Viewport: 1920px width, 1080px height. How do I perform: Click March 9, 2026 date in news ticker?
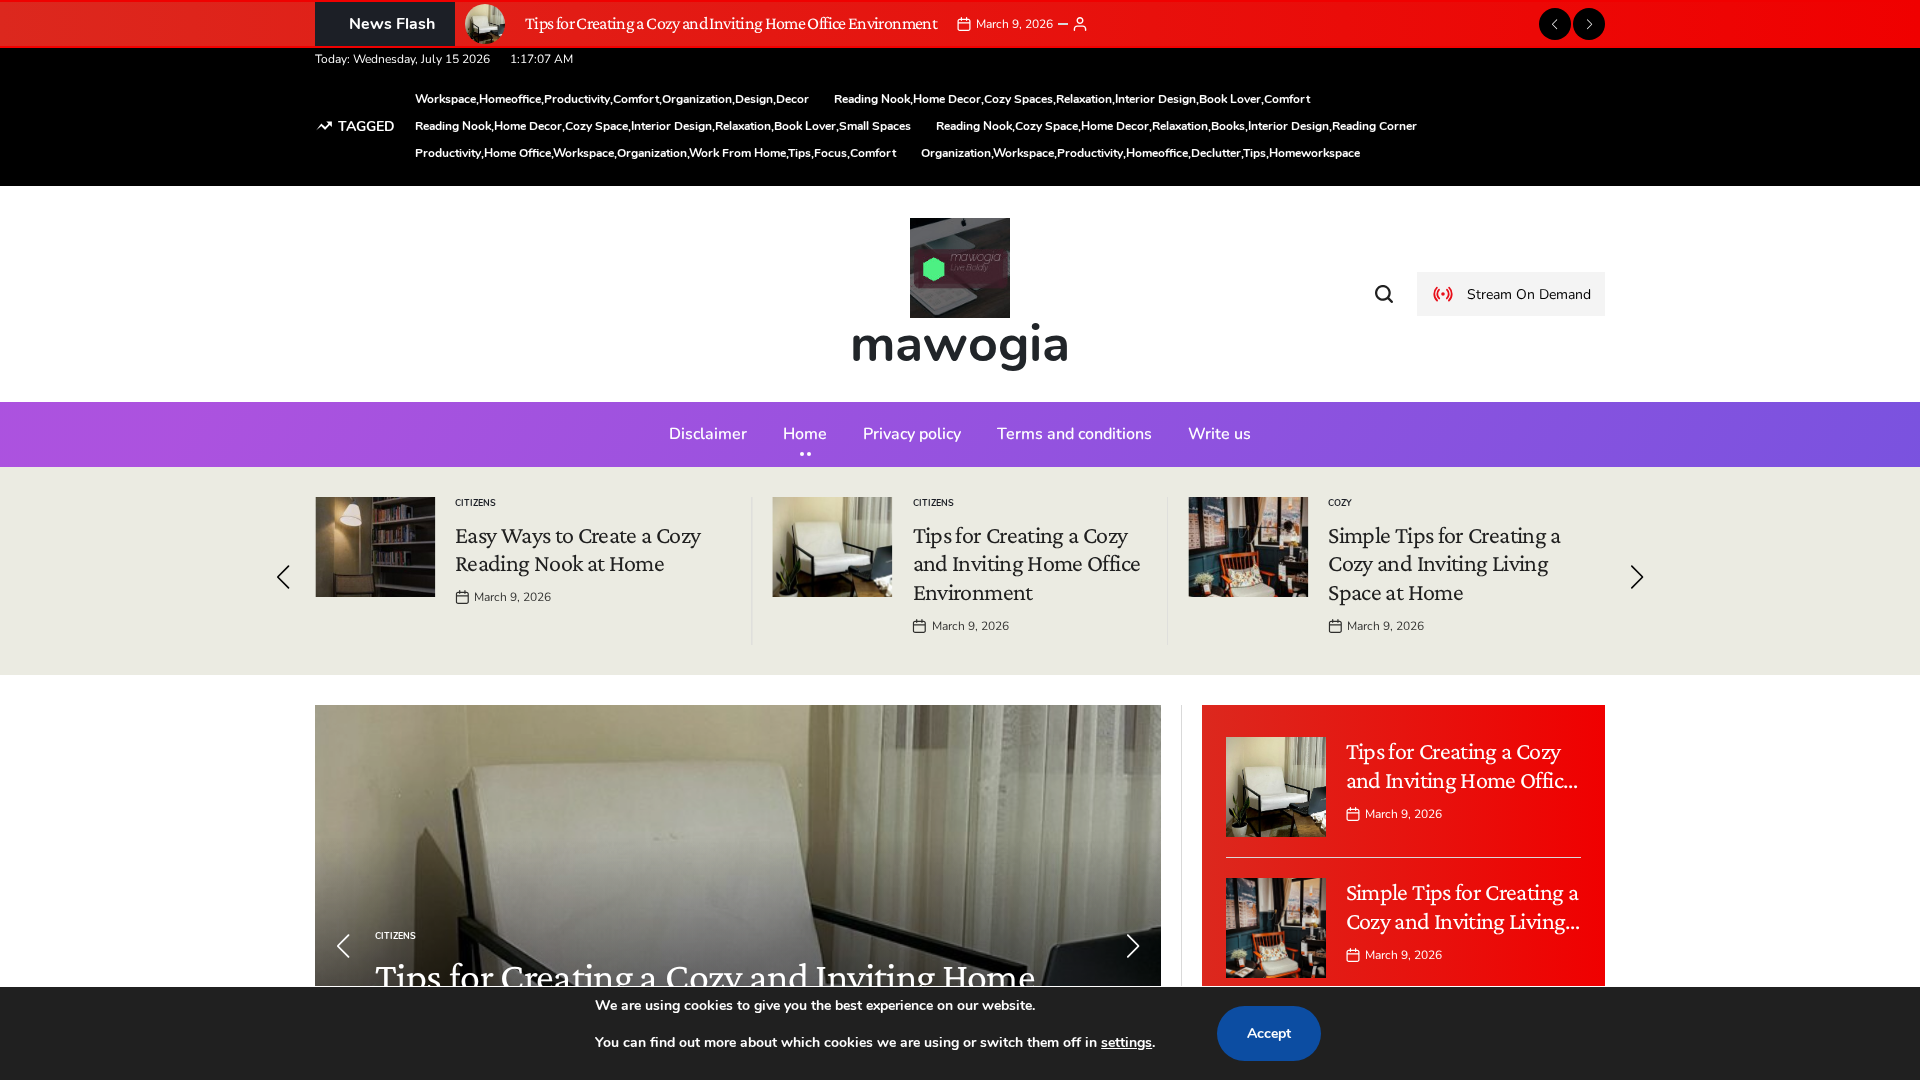1014,24
